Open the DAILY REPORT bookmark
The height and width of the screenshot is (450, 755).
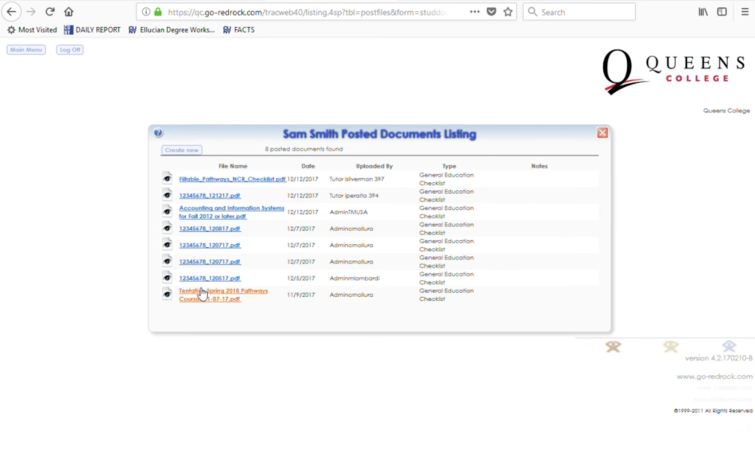(92, 30)
